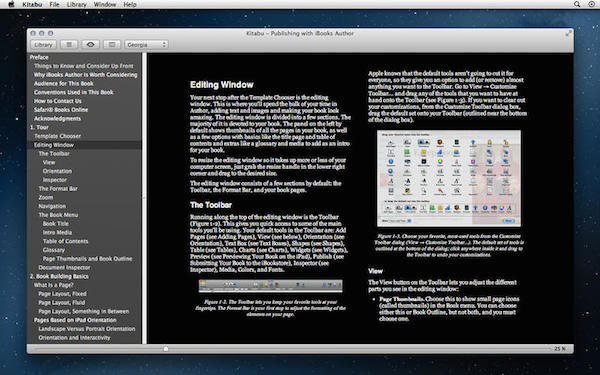Viewport: 600px width, 375px height.
Task: Open Intro Media subsection
Action: coord(57,233)
